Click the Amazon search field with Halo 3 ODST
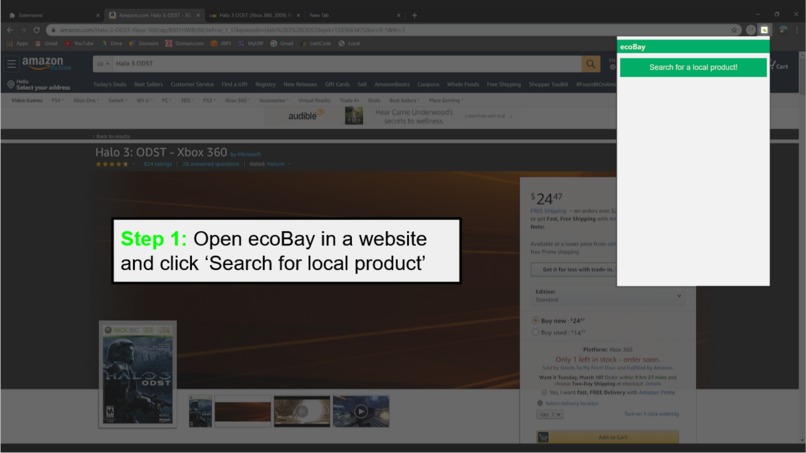Screen dimensions: 806x453 [347, 64]
